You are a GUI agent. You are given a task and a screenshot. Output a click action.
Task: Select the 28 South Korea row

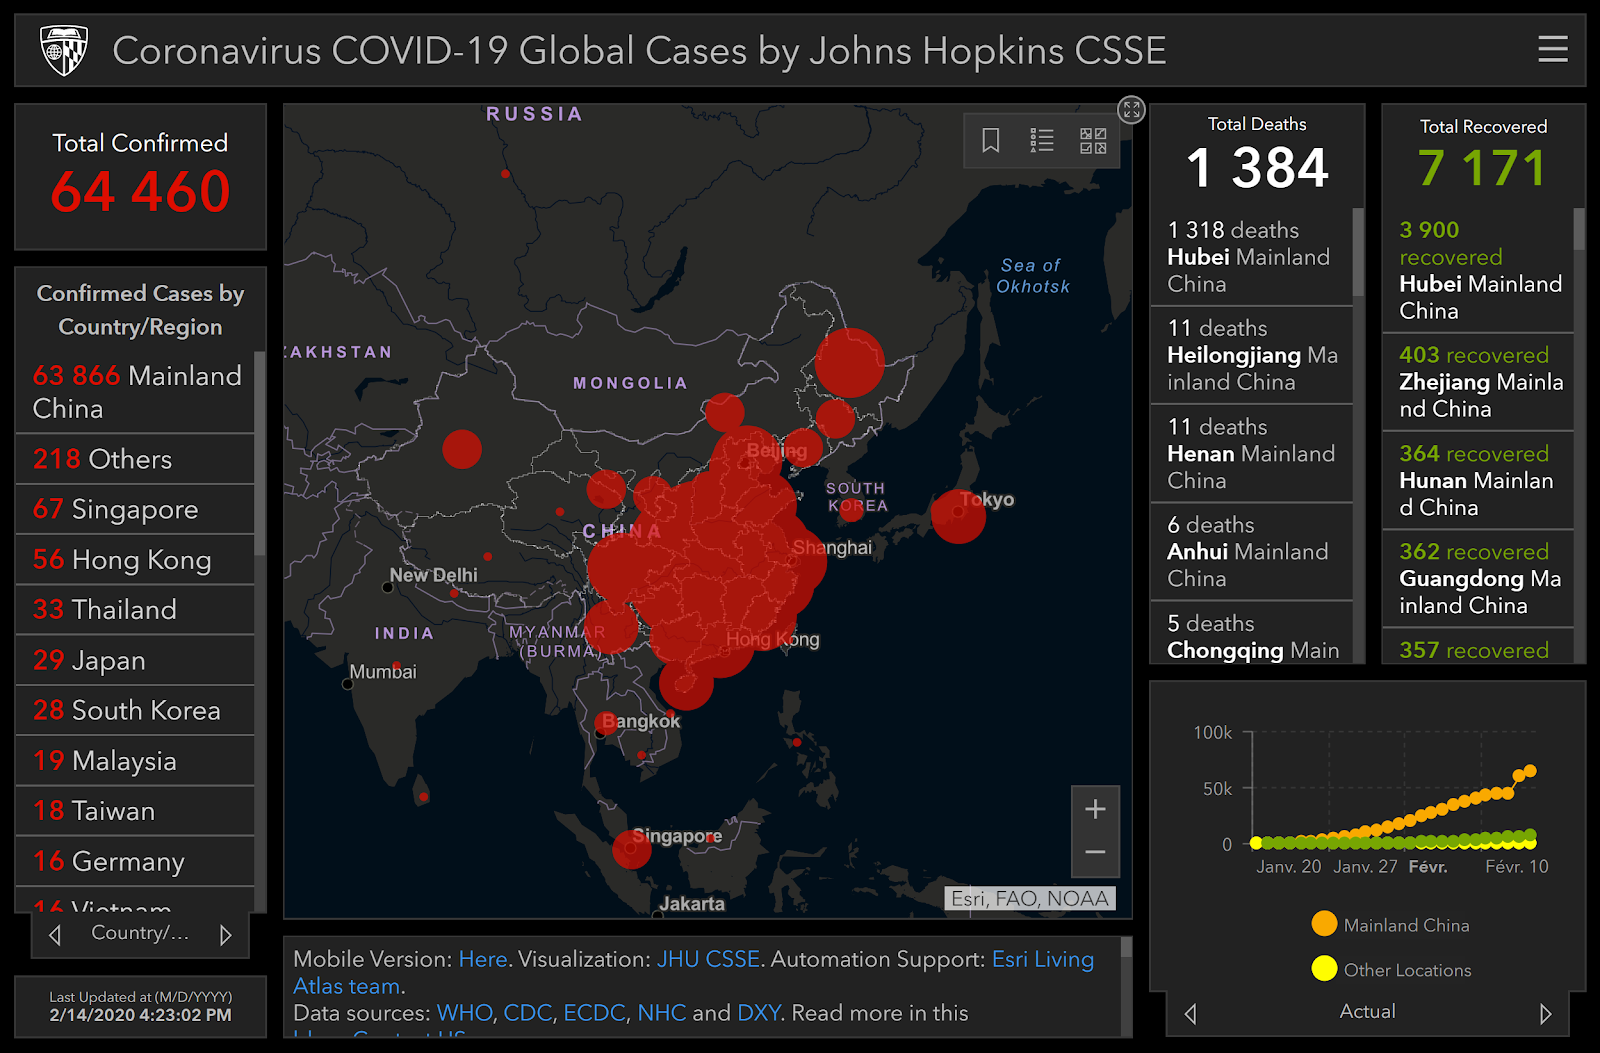(135, 710)
